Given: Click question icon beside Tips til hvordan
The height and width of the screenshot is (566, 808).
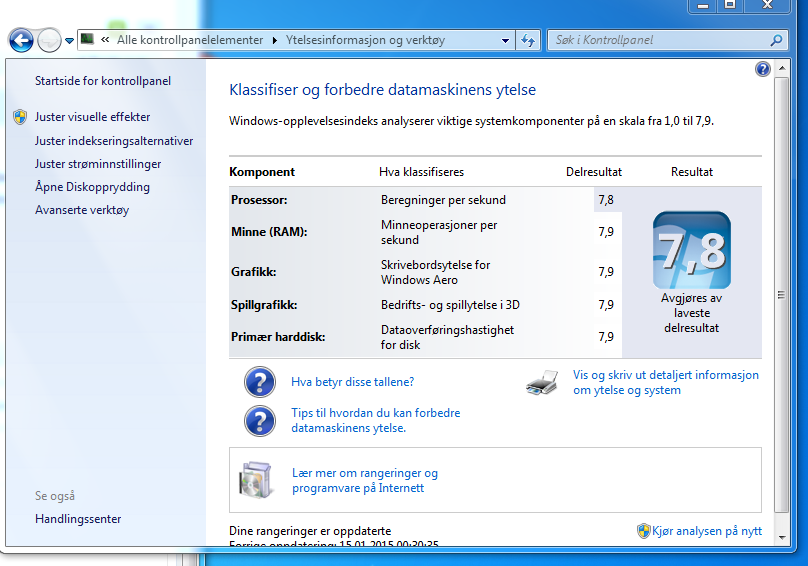Looking at the screenshot, I should 260,421.
